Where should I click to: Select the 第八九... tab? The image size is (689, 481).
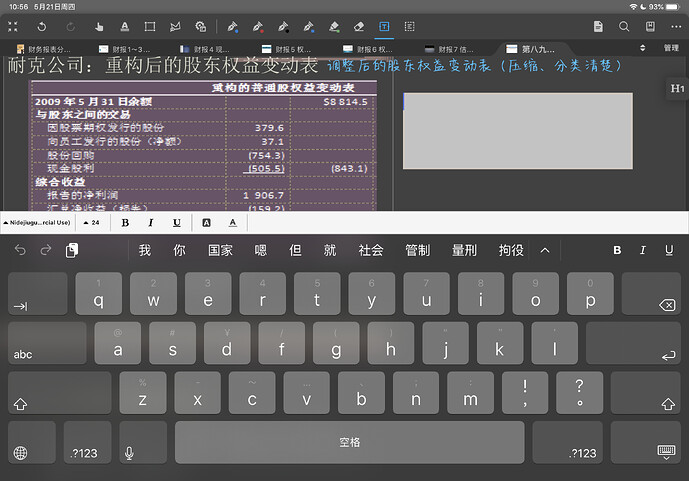pyautogui.click(x=530, y=49)
